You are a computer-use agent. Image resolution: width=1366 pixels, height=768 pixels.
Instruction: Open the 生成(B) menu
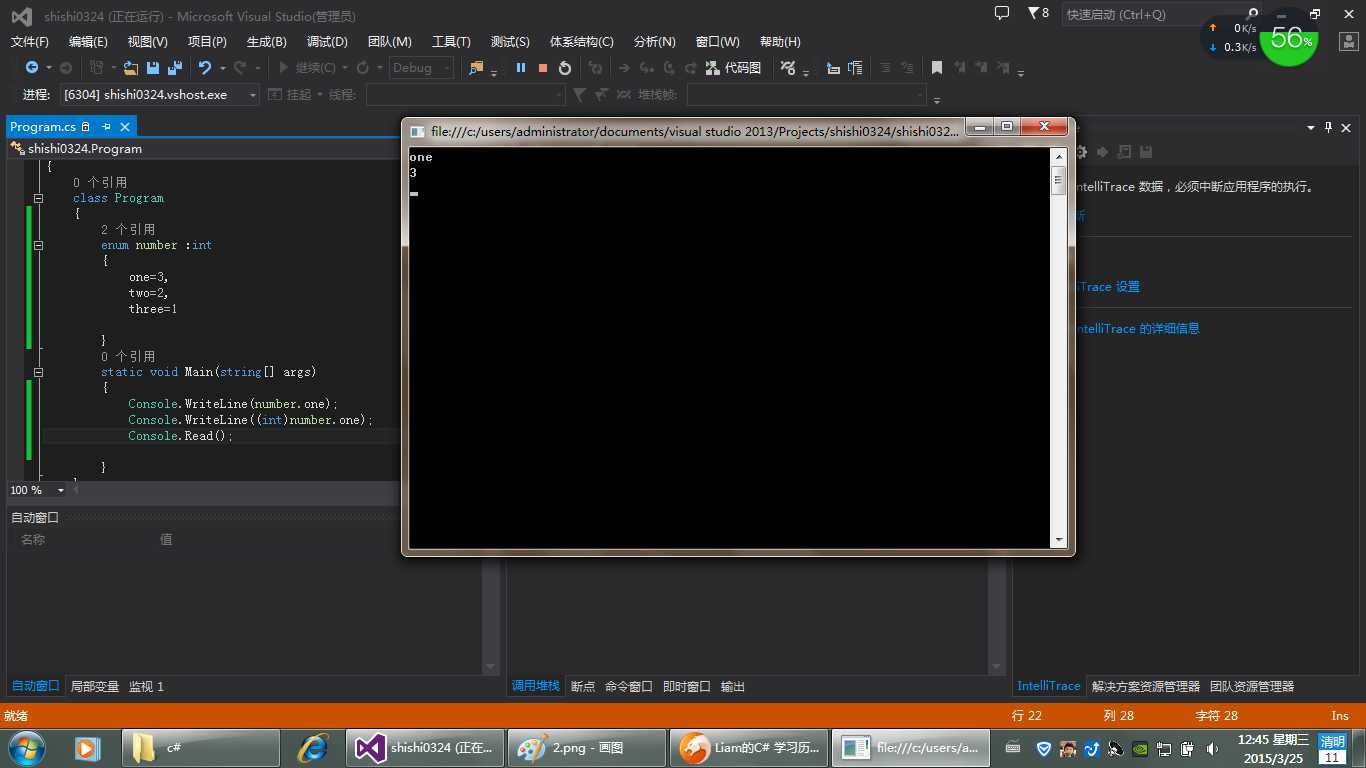point(267,41)
